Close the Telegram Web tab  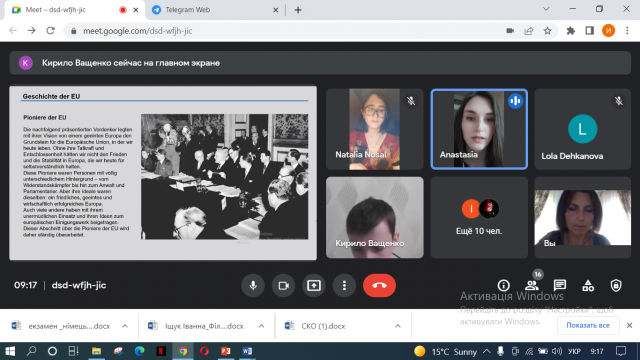click(x=276, y=10)
